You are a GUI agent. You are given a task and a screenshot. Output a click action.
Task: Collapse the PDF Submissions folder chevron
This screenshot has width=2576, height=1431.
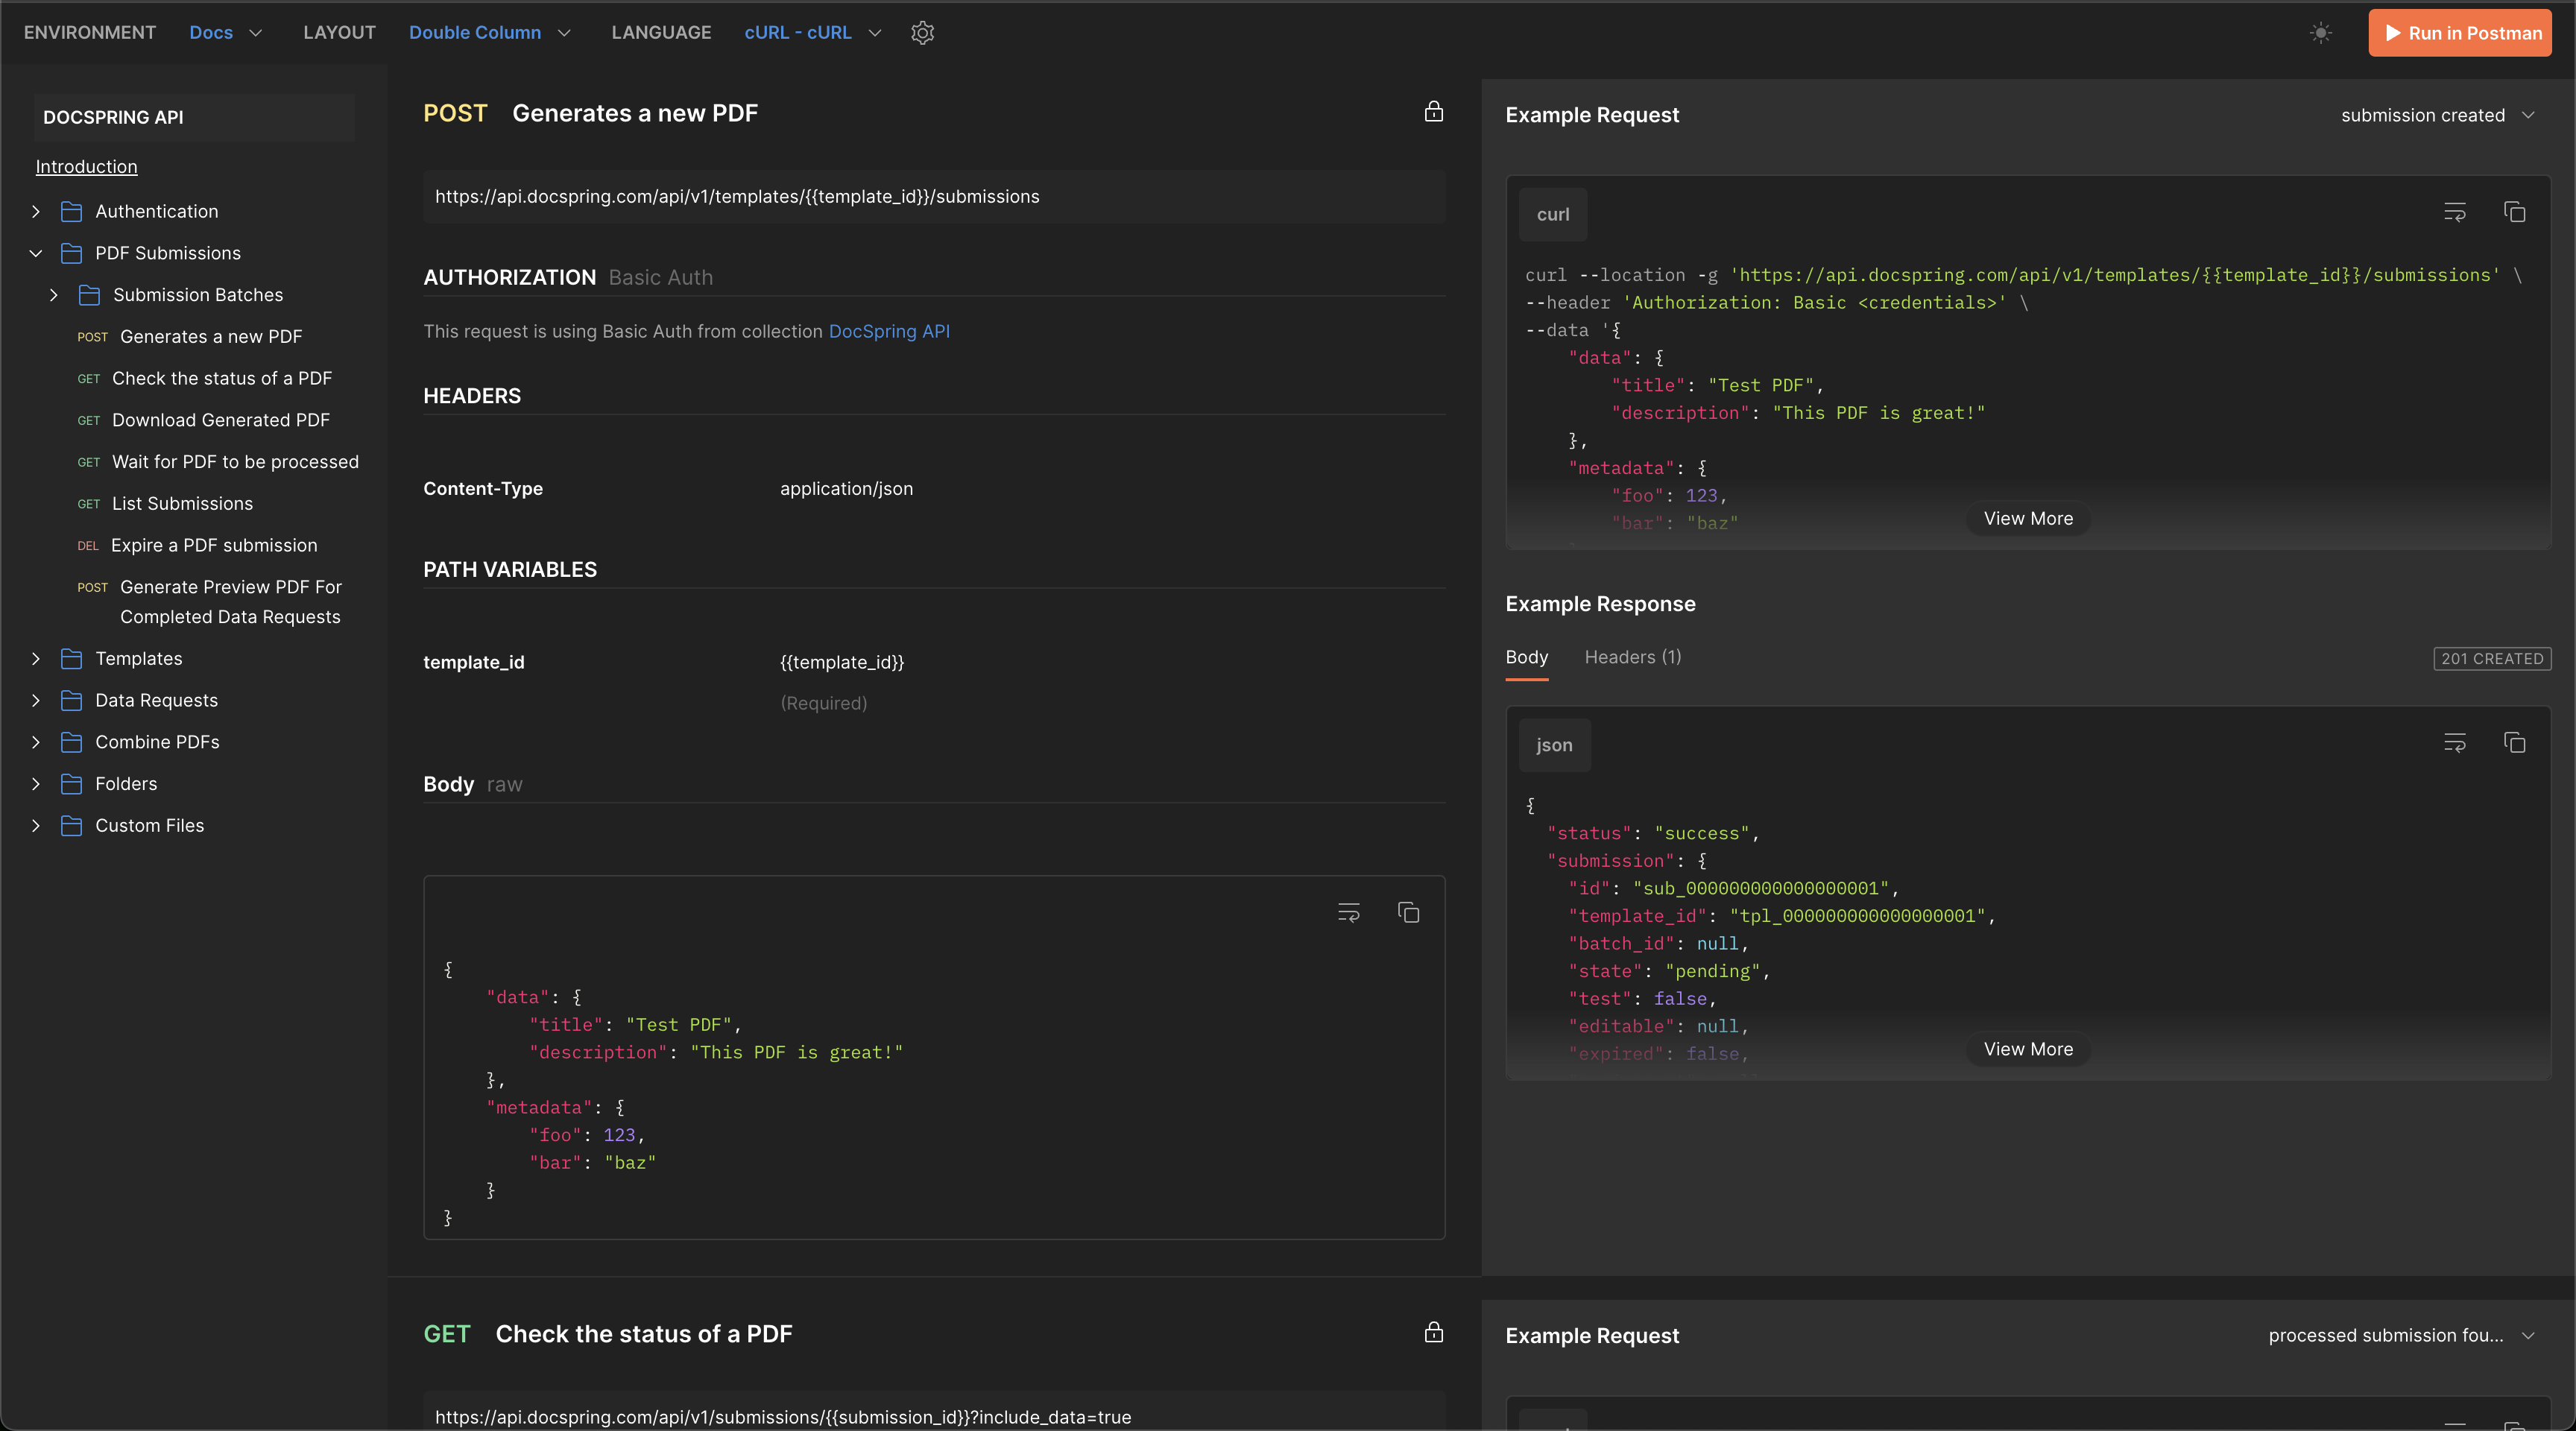[x=36, y=254]
